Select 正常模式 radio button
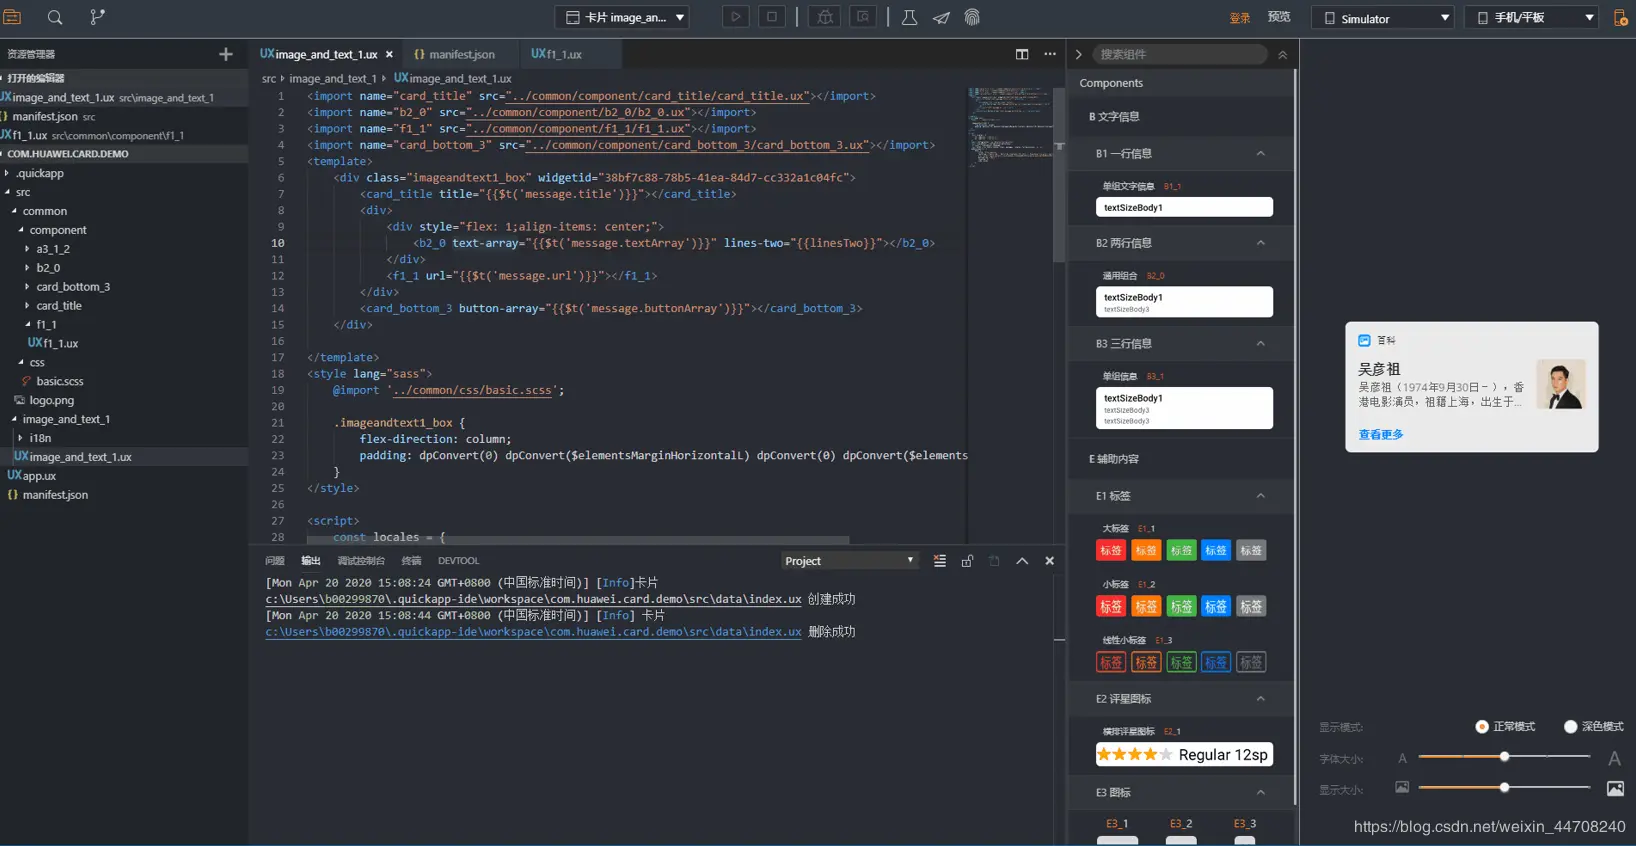This screenshot has height=846, width=1636. coord(1482,727)
